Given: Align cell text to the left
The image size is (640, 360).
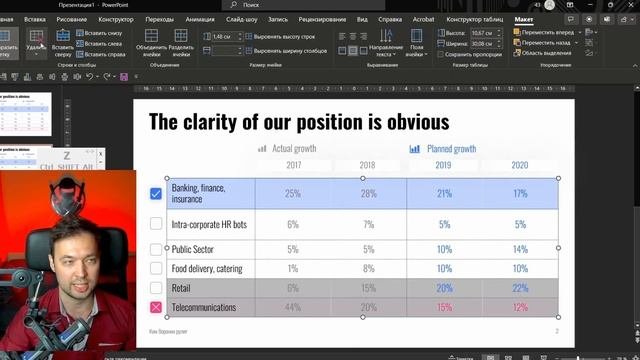Looking at the screenshot, I should 342,37.
